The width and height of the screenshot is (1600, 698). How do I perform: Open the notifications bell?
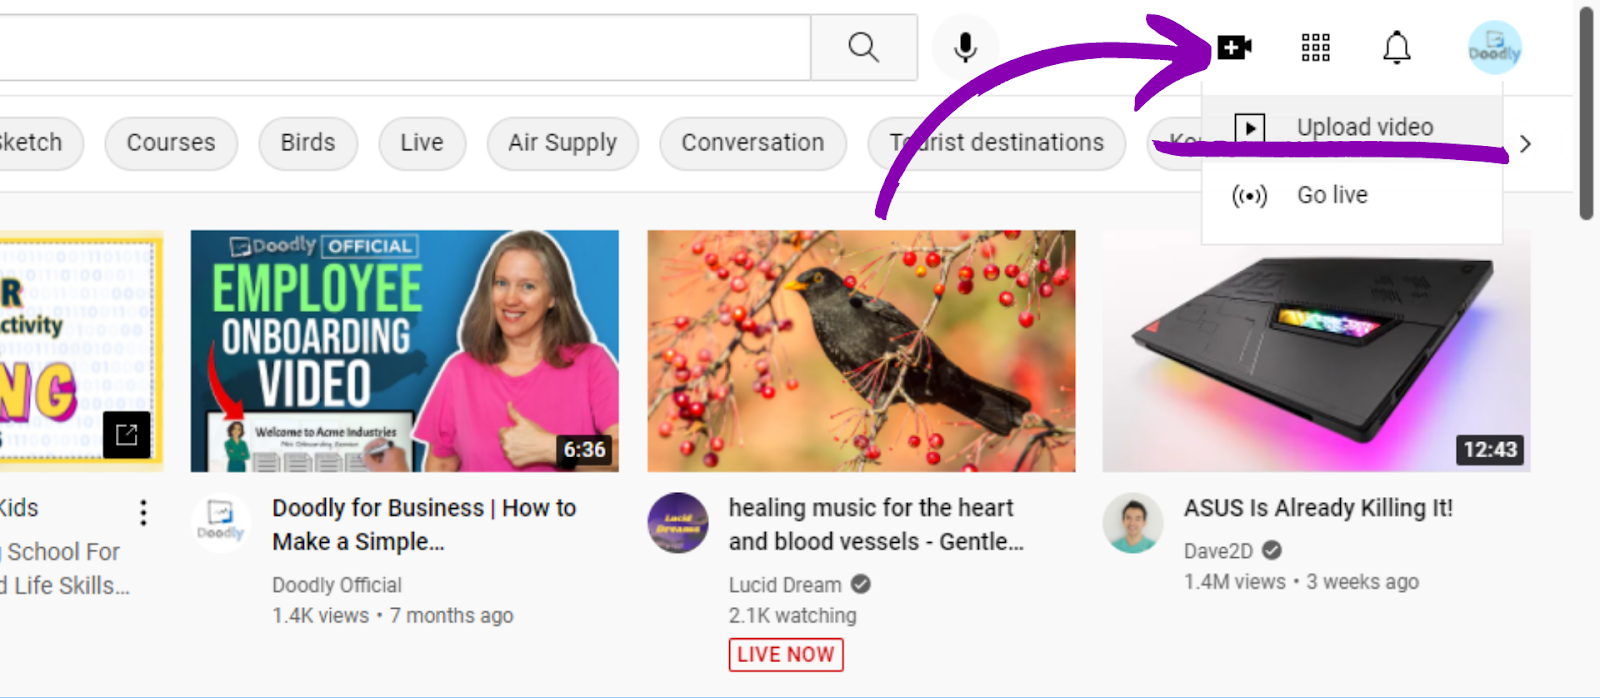point(1396,47)
